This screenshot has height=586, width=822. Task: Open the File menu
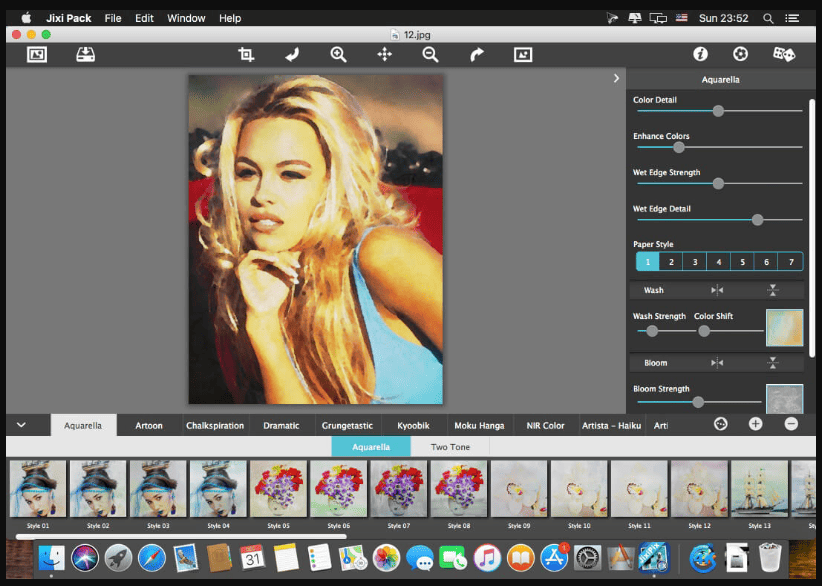(x=113, y=18)
